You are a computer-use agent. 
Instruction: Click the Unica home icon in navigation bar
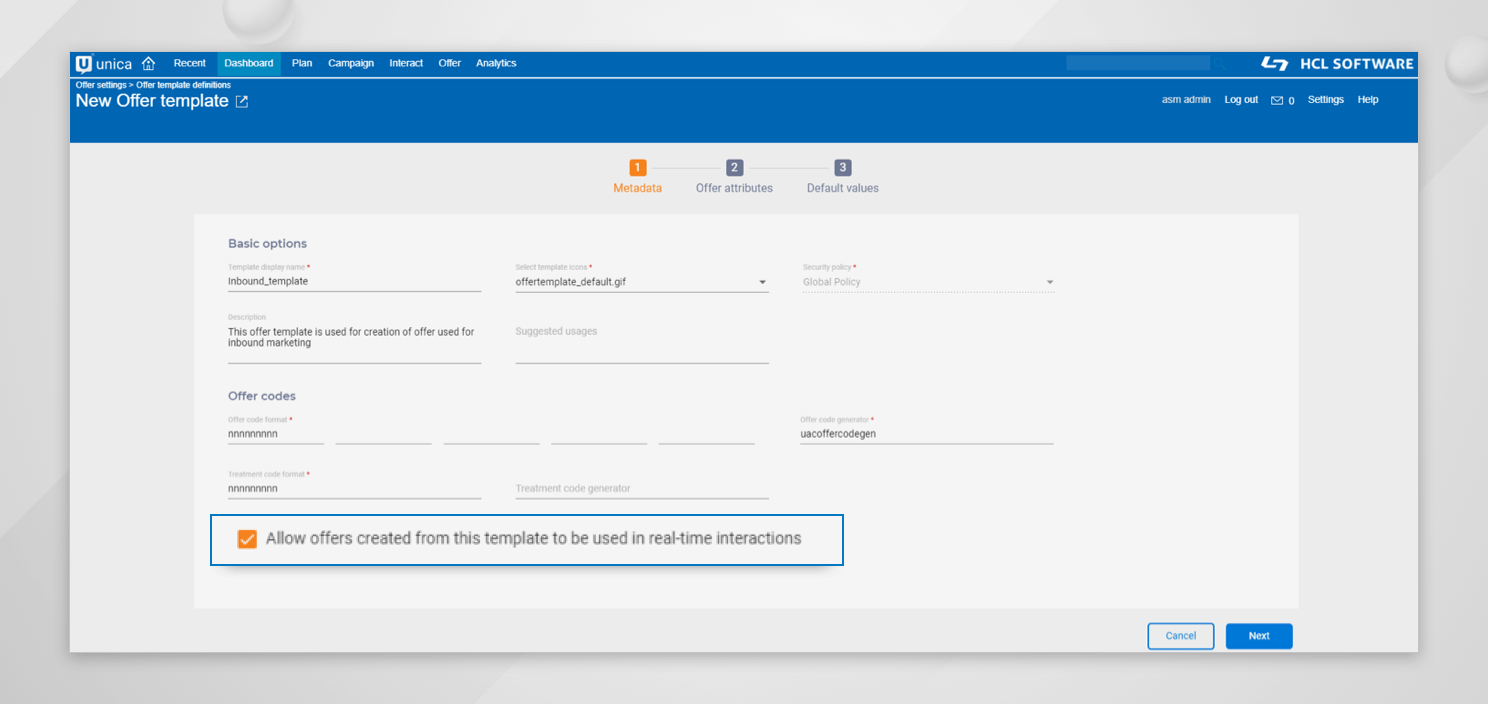click(x=148, y=63)
